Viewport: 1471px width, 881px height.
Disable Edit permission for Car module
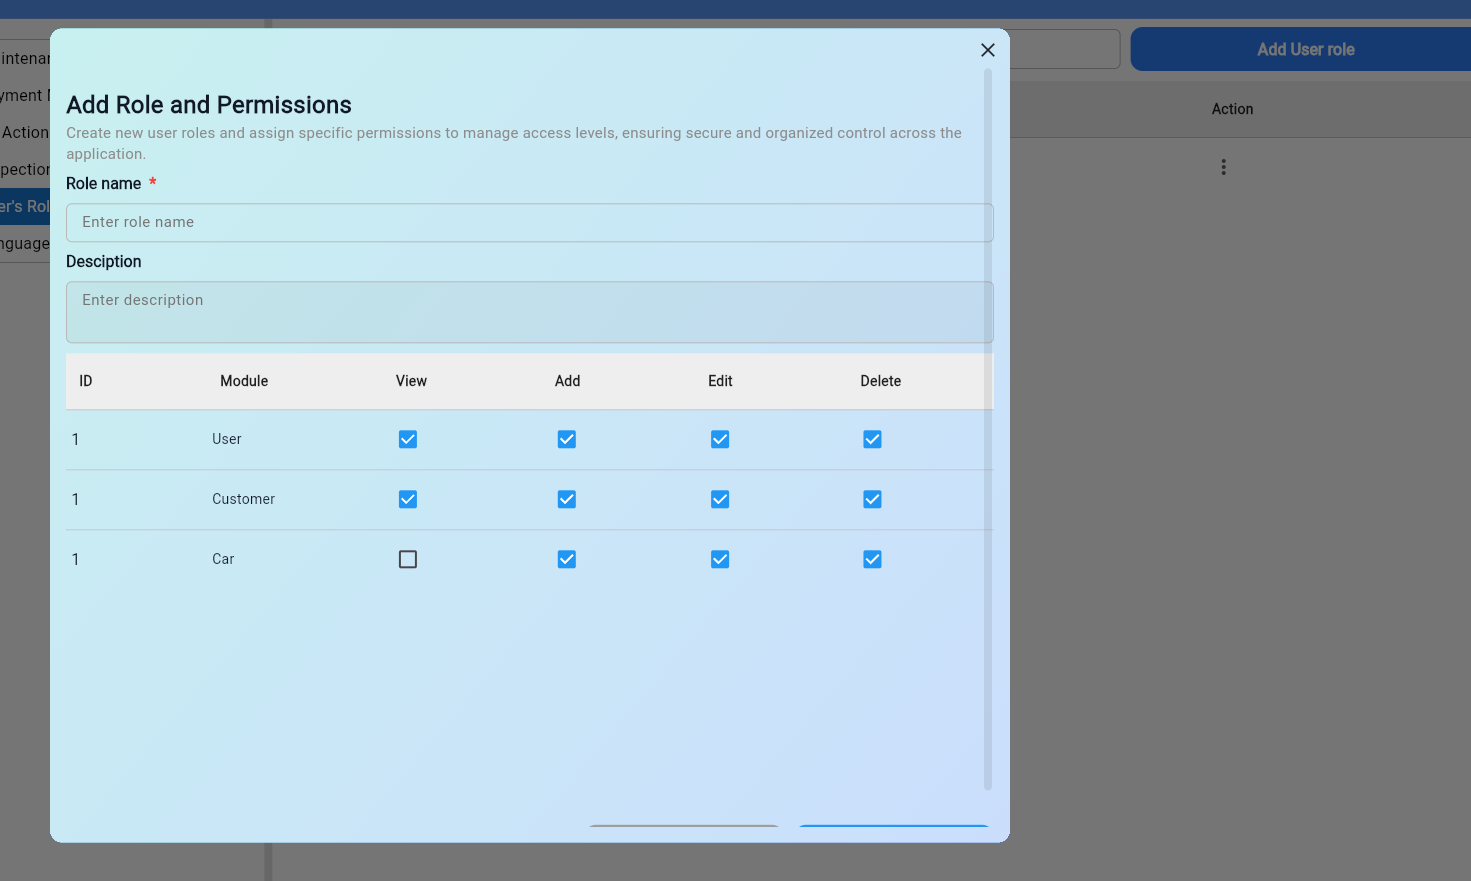[x=720, y=560]
